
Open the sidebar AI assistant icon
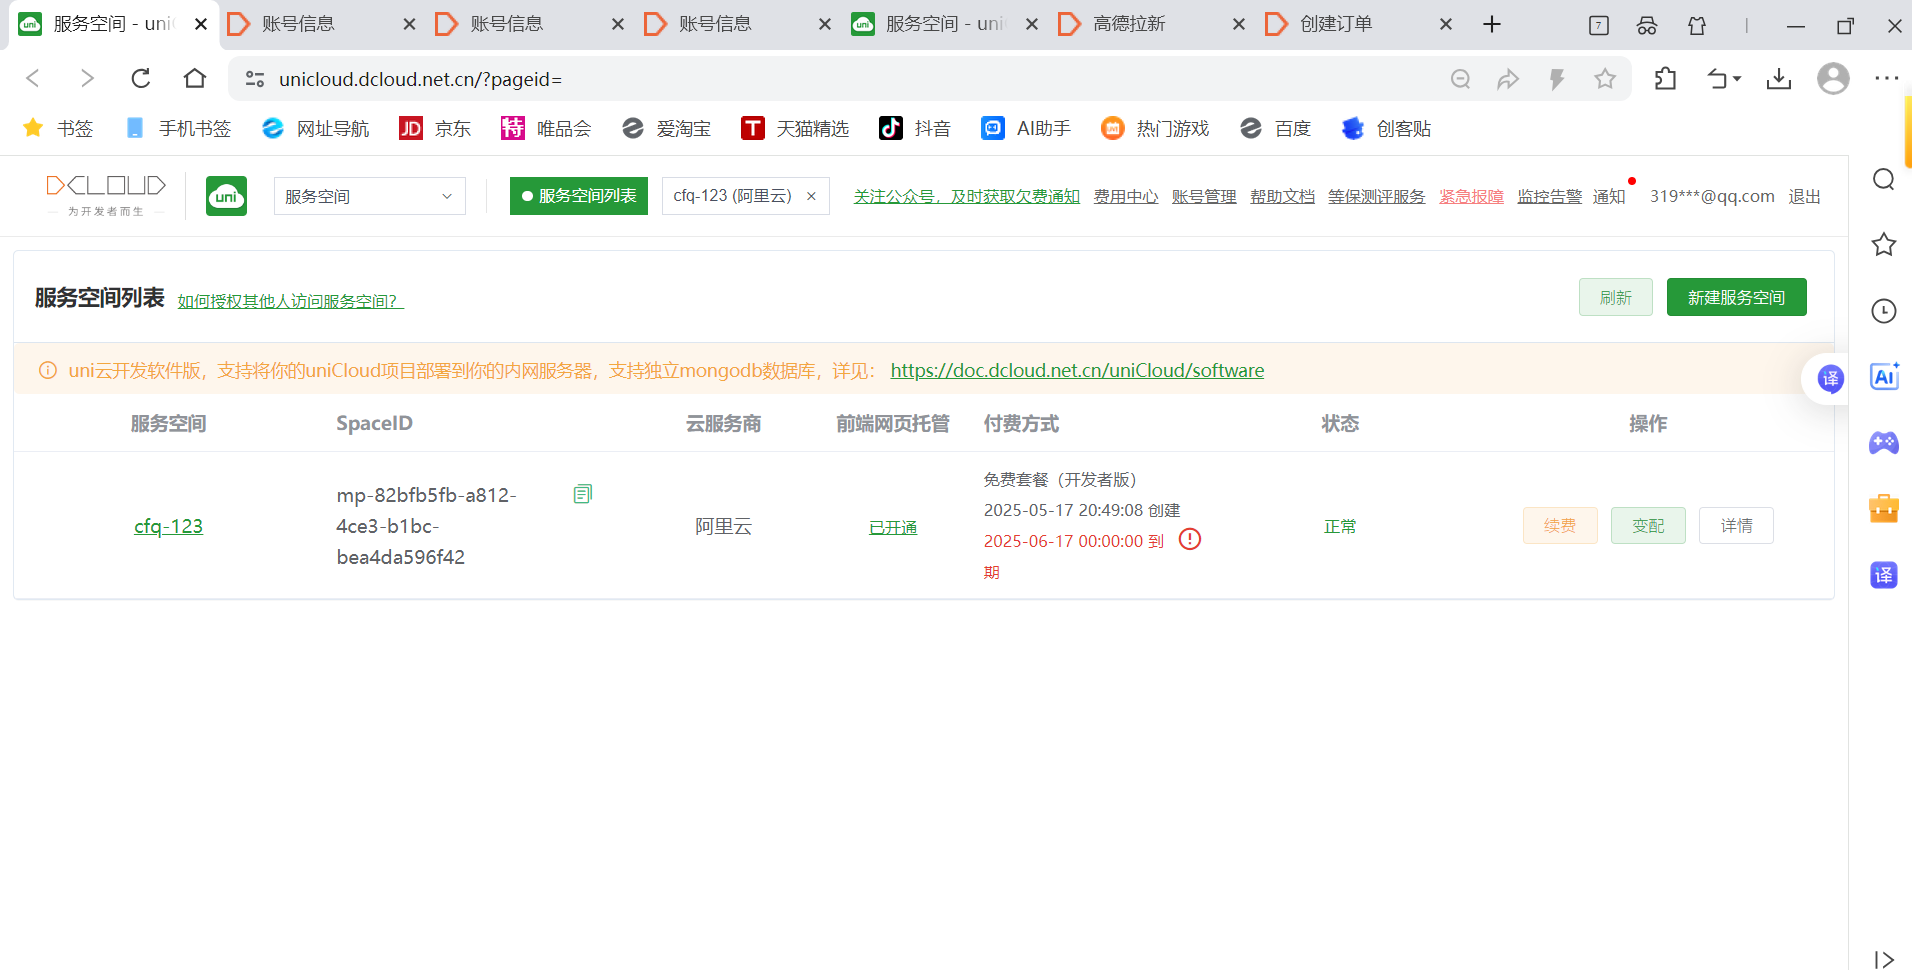click(1884, 377)
